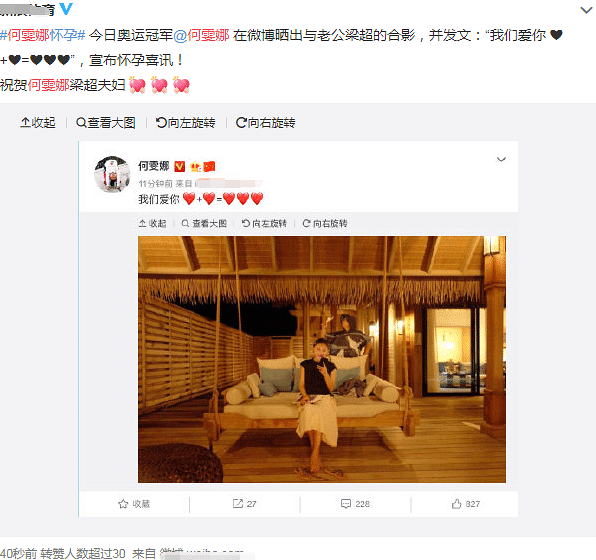Open 查看大图 in the outer toolbar
This screenshot has height=560, width=596.
[106, 123]
